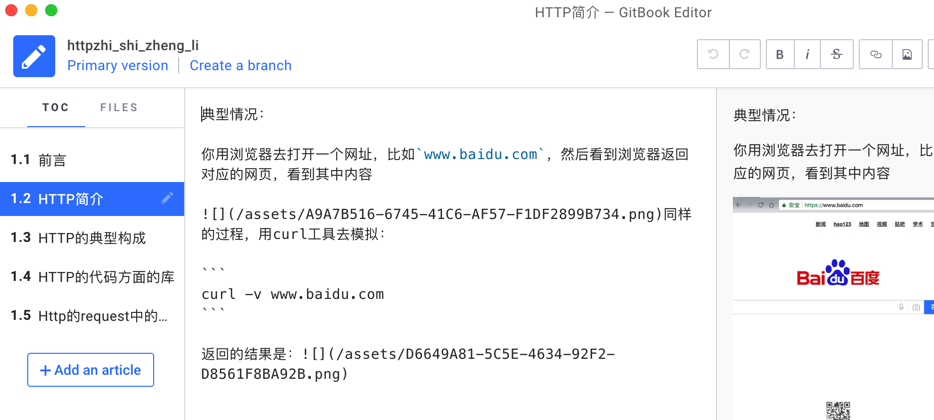This screenshot has width=934, height=420.
Task: Click the edit pencil beside HTTP简介
Action: point(167,198)
